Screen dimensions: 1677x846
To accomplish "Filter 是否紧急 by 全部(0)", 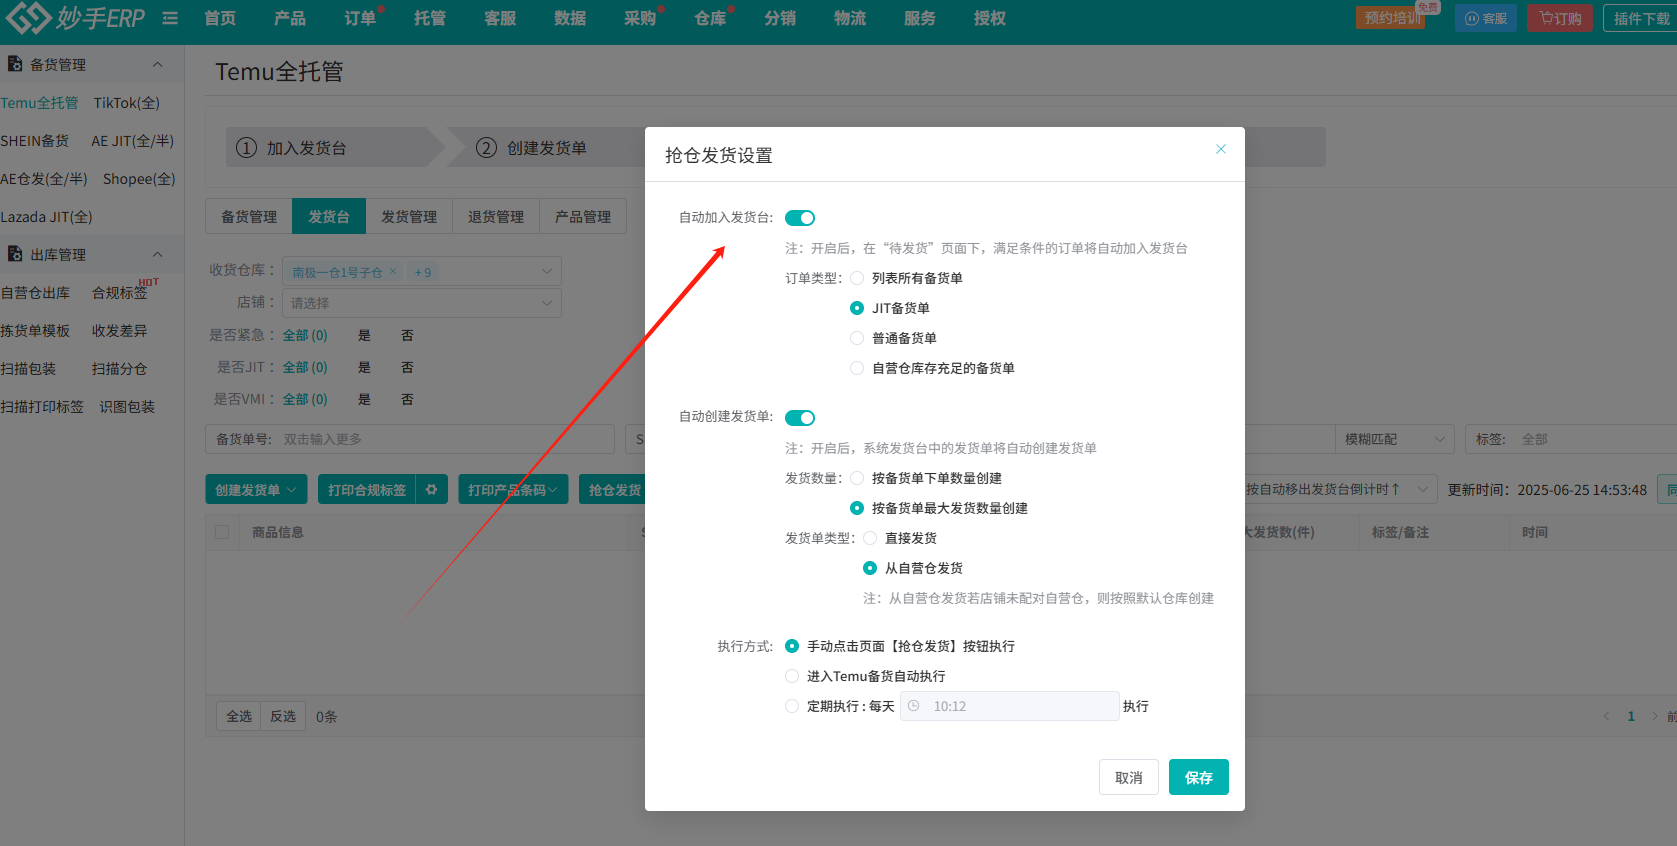I will pyautogui.click(x=305, y=335).
